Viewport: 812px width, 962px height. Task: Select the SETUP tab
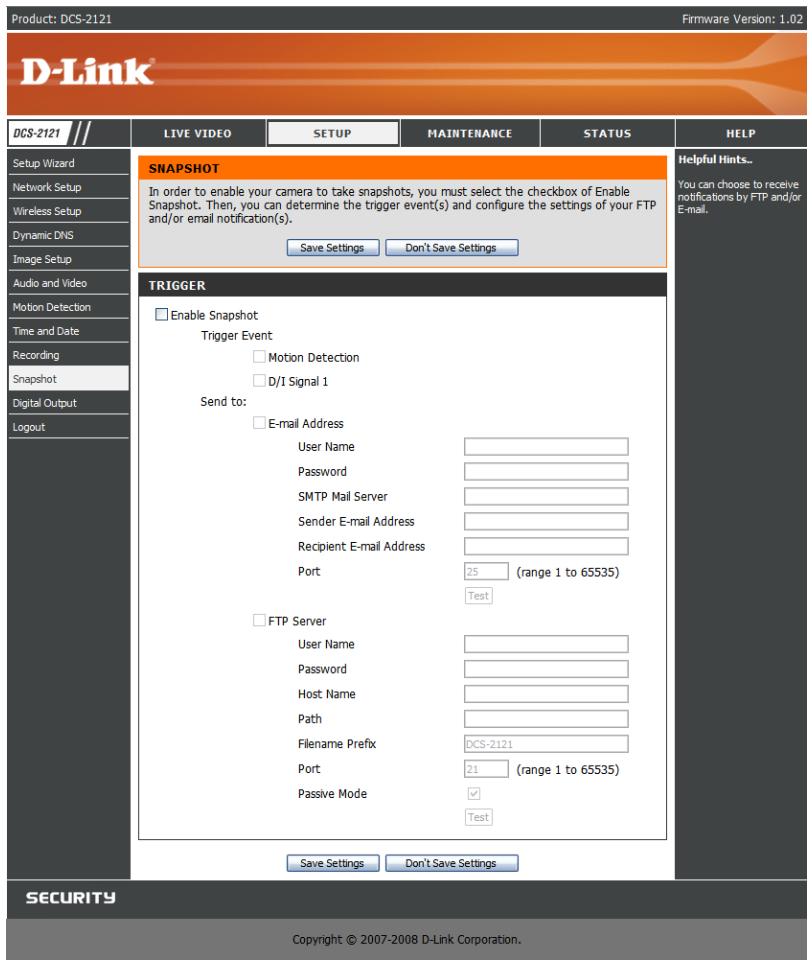click(x=332, y=133)
